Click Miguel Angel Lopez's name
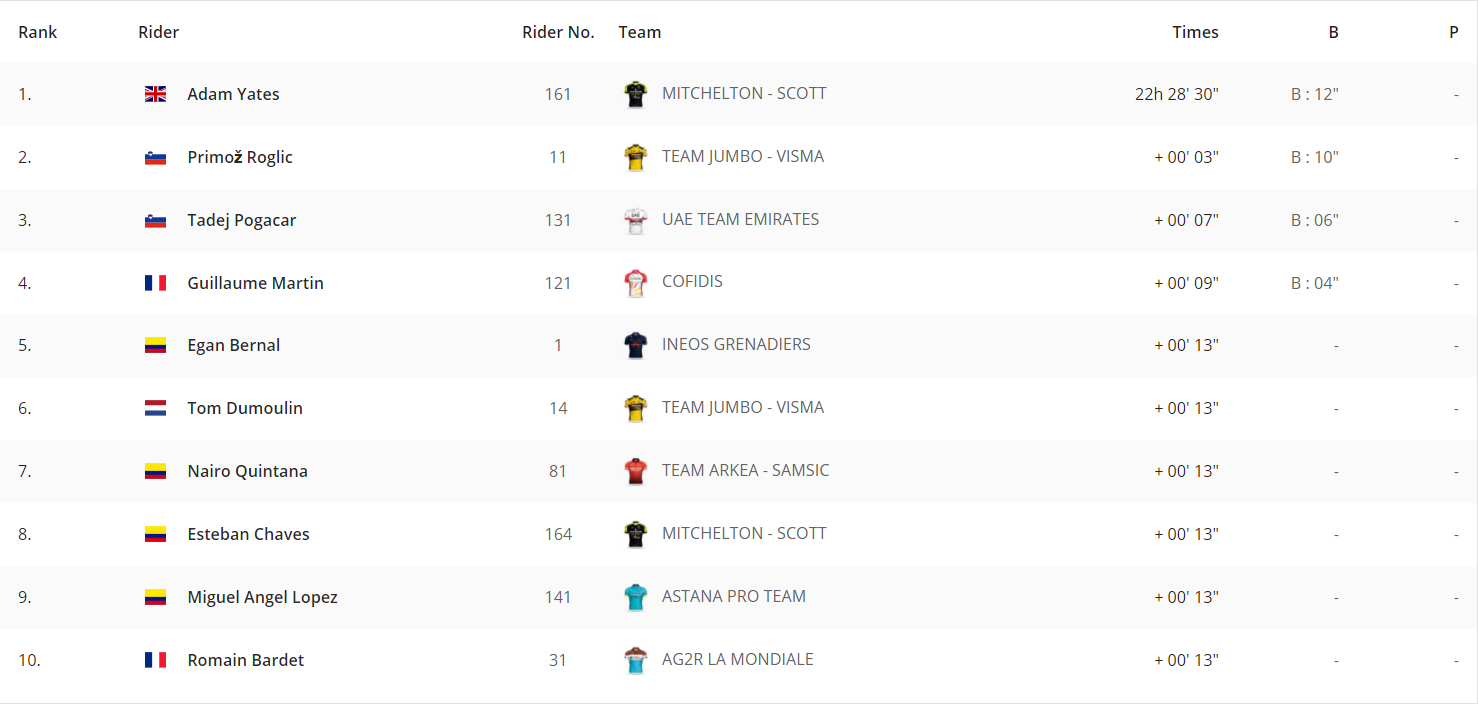Image resolution: width=1478 pixels, height=707 pixels. pos(263,597)
